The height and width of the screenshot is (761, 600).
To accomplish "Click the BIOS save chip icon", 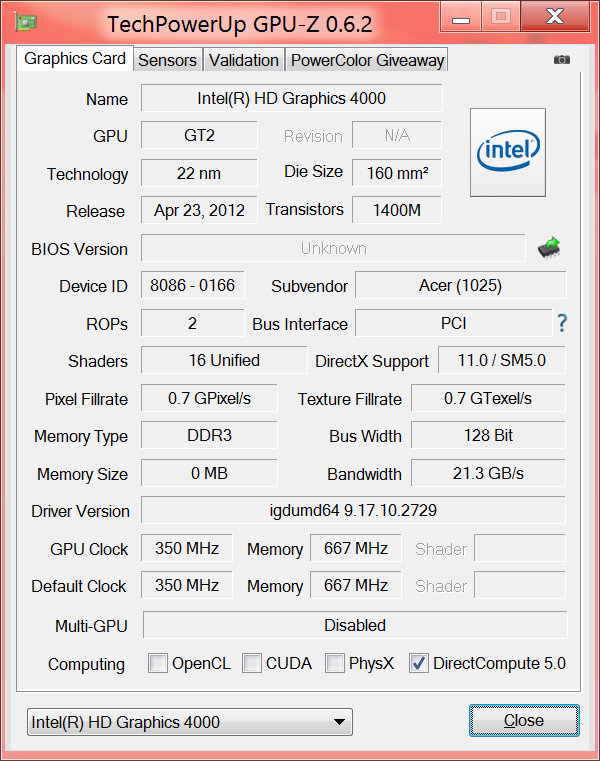I will coord(549,247).
